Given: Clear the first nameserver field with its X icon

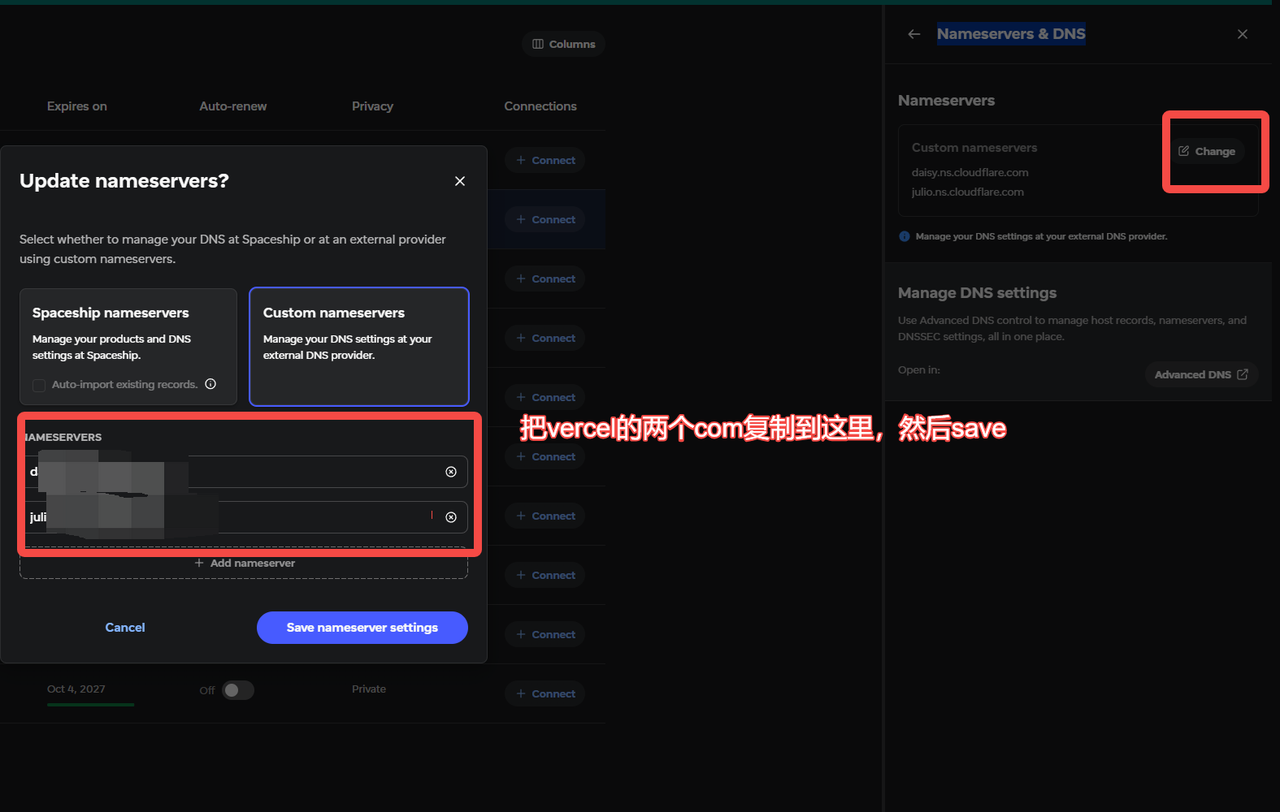Looking at the screenshot, I should click(x=451, y=472).
